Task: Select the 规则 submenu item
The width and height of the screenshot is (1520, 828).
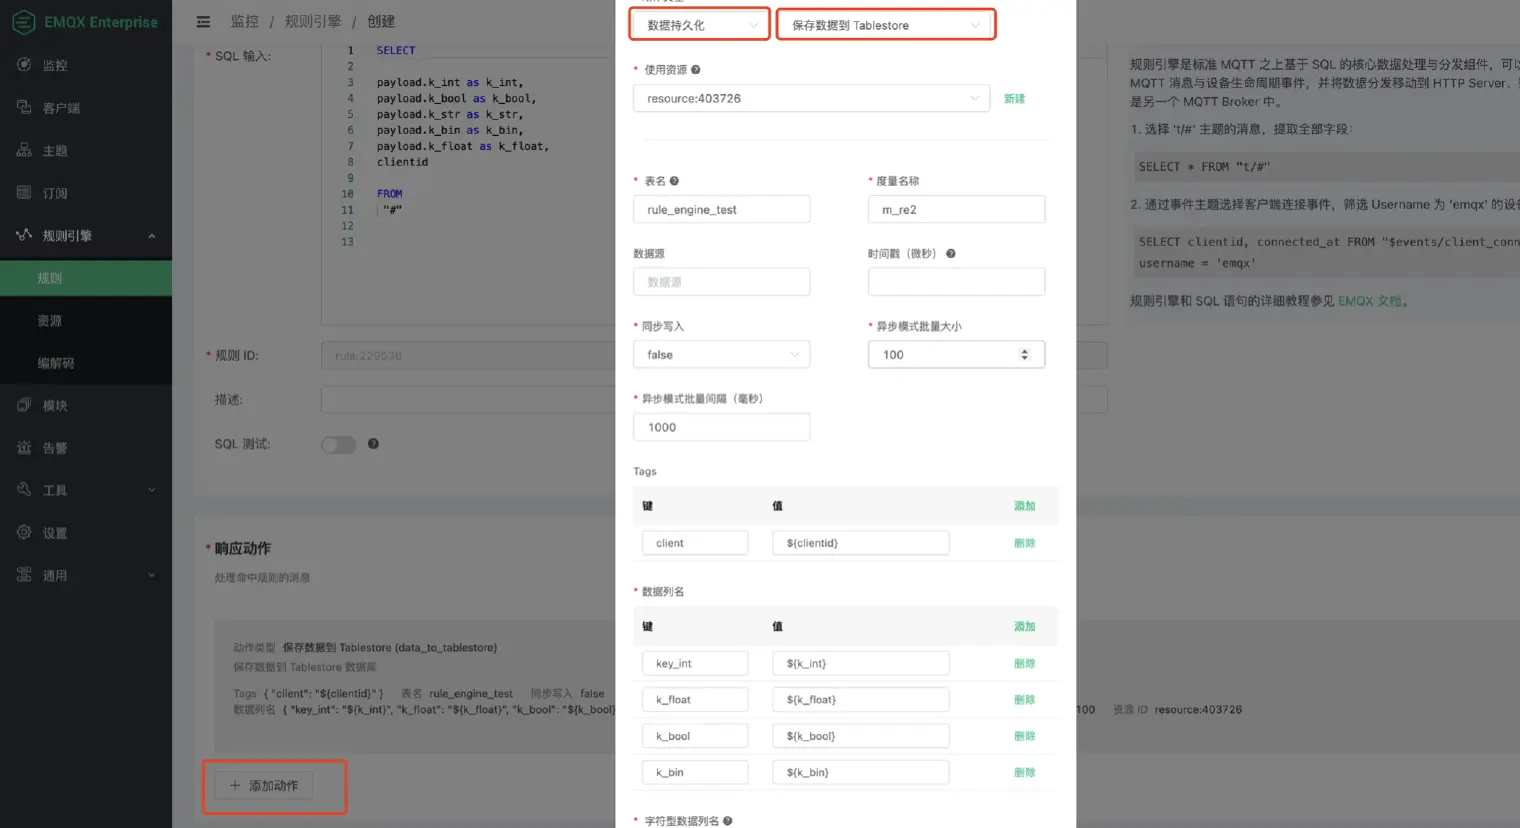Action: click(86, 278)
